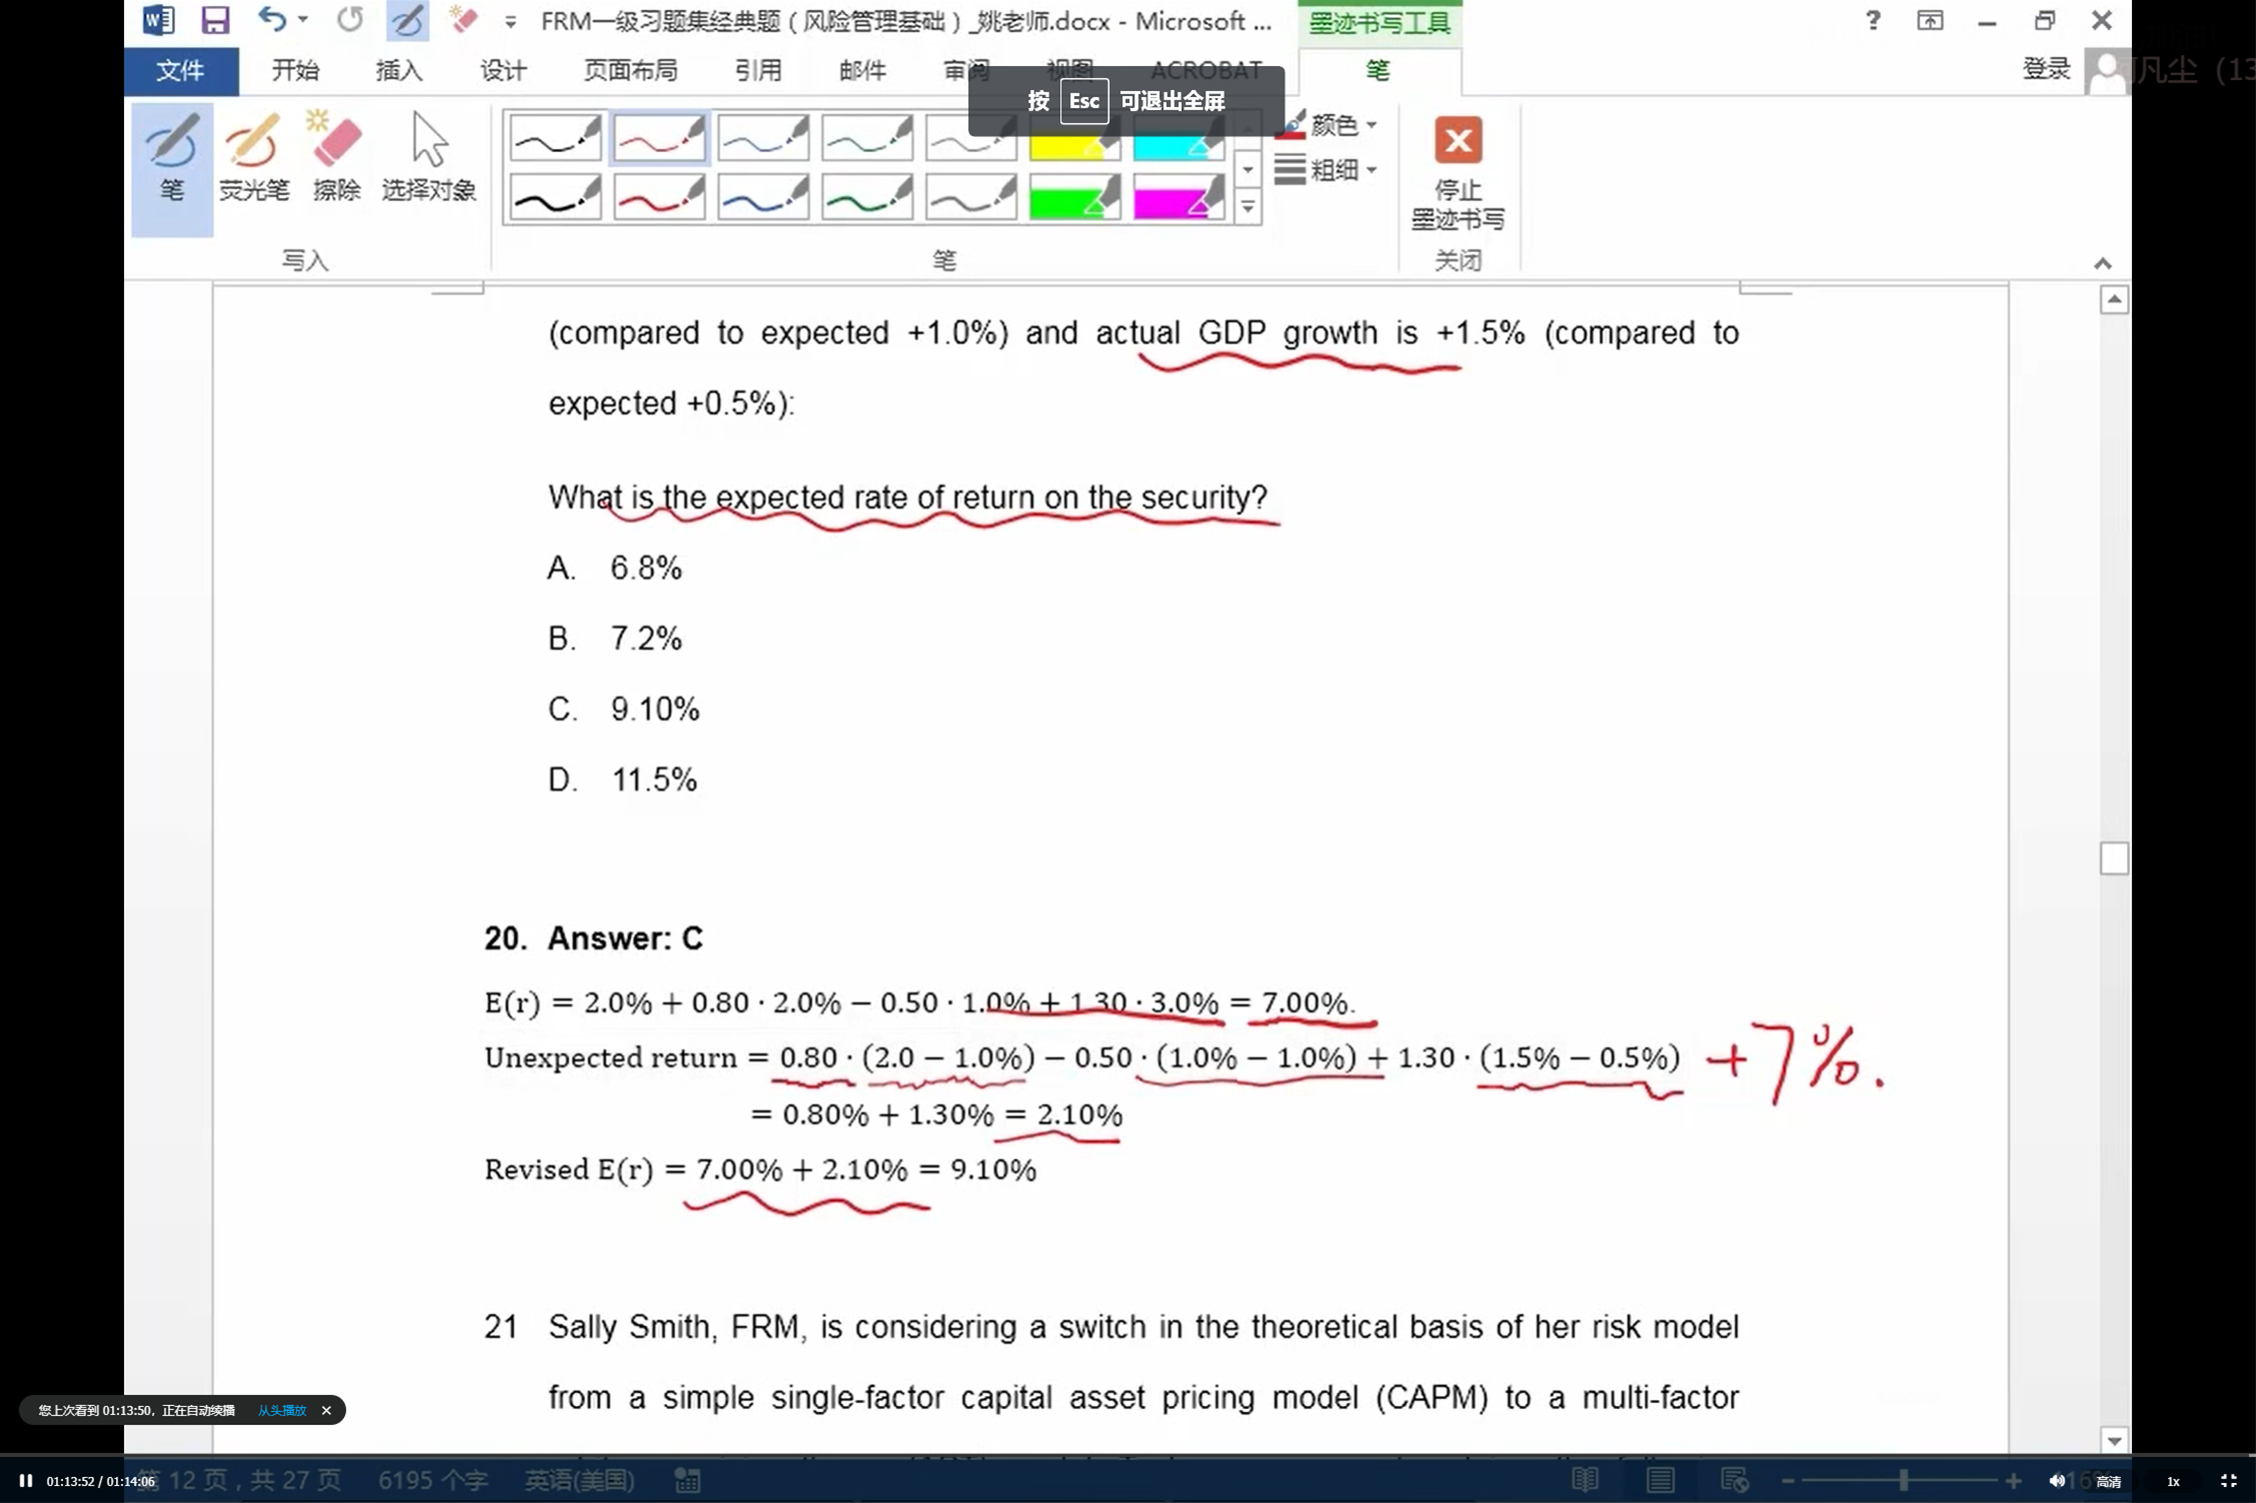The image size is (2256, 1503).
Task: Switch to the 引用 references tab
Action: (757, 71)
